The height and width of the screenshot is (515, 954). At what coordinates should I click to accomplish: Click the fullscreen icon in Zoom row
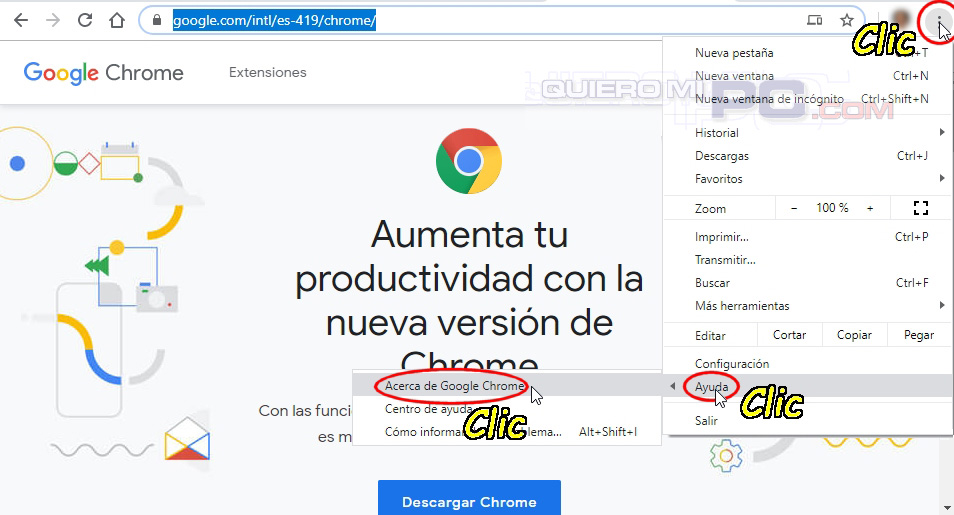pos(921,208)
